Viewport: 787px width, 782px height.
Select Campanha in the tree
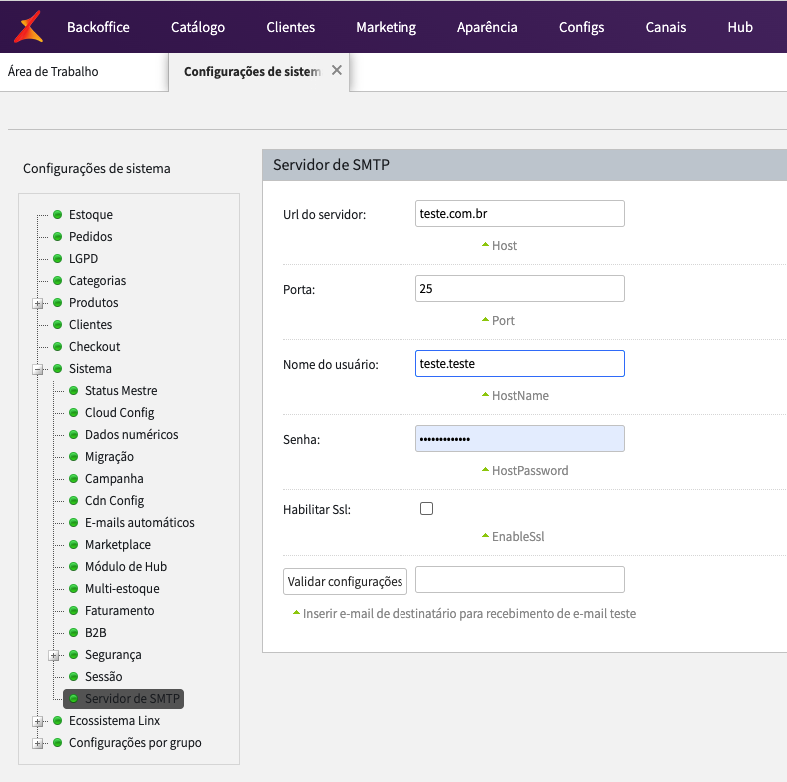(x=114, y=479)
